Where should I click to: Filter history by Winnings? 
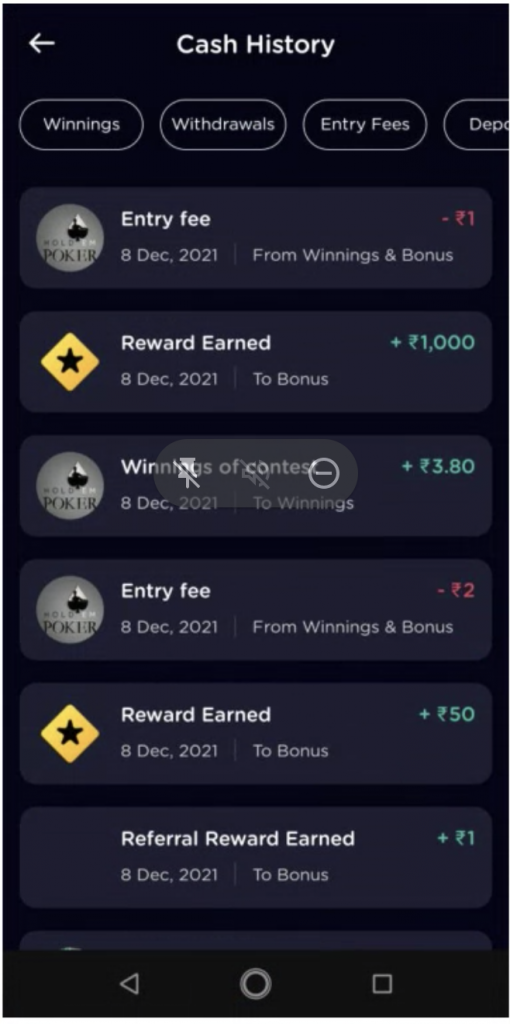tap(82, 125)
